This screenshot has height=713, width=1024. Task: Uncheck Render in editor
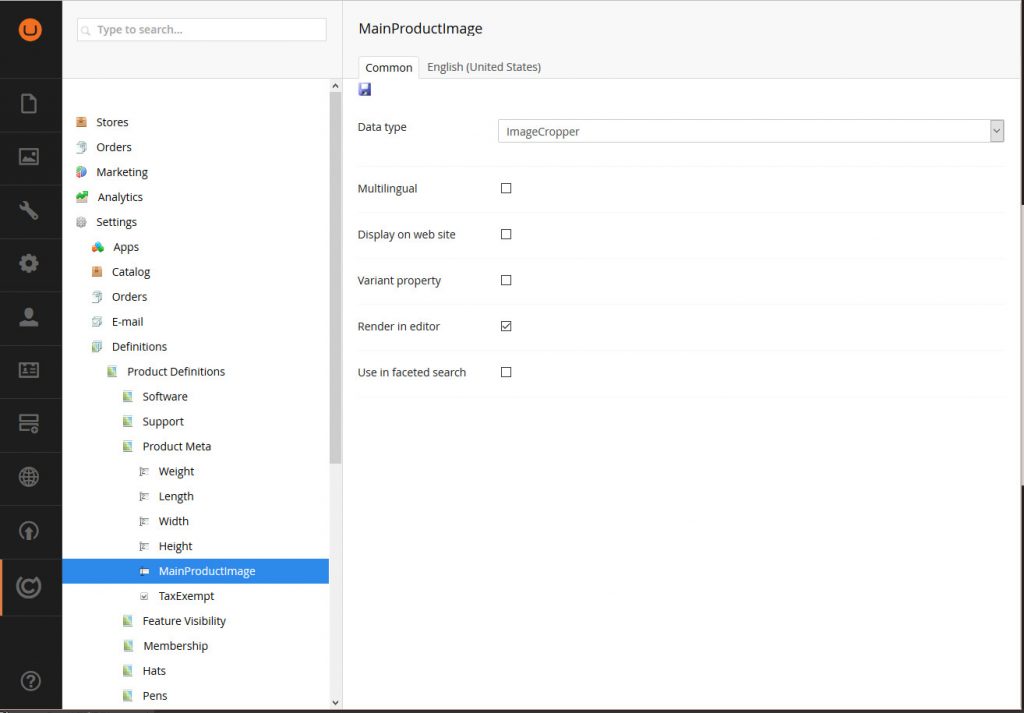click(x=506, y=326)
